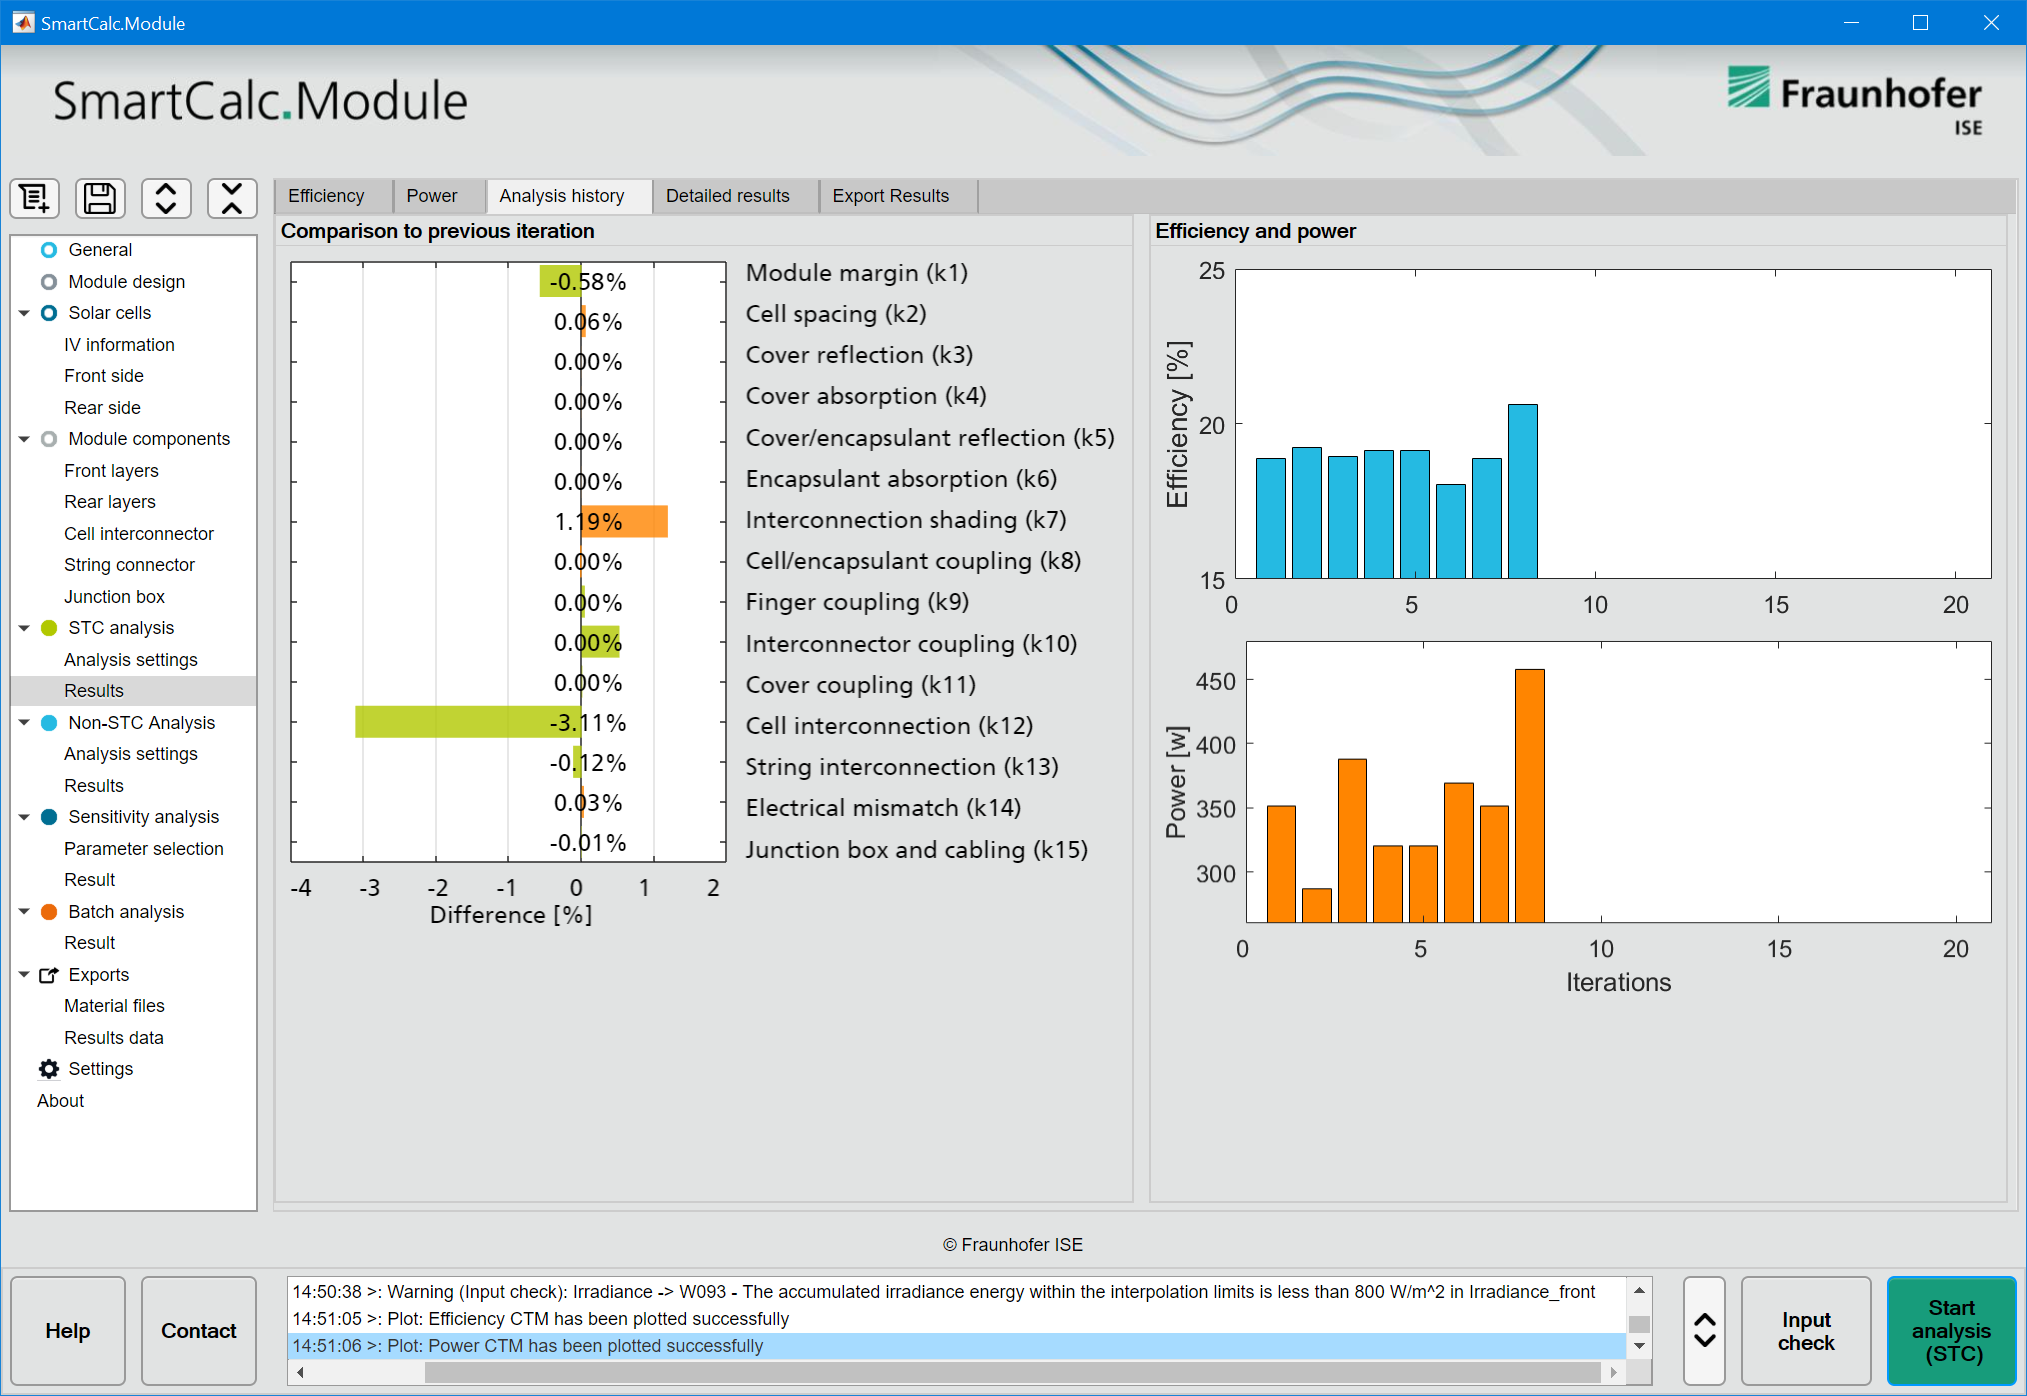Click the expand all tree nodes icon
The image size is (2027, 1396).
(166, 198)
